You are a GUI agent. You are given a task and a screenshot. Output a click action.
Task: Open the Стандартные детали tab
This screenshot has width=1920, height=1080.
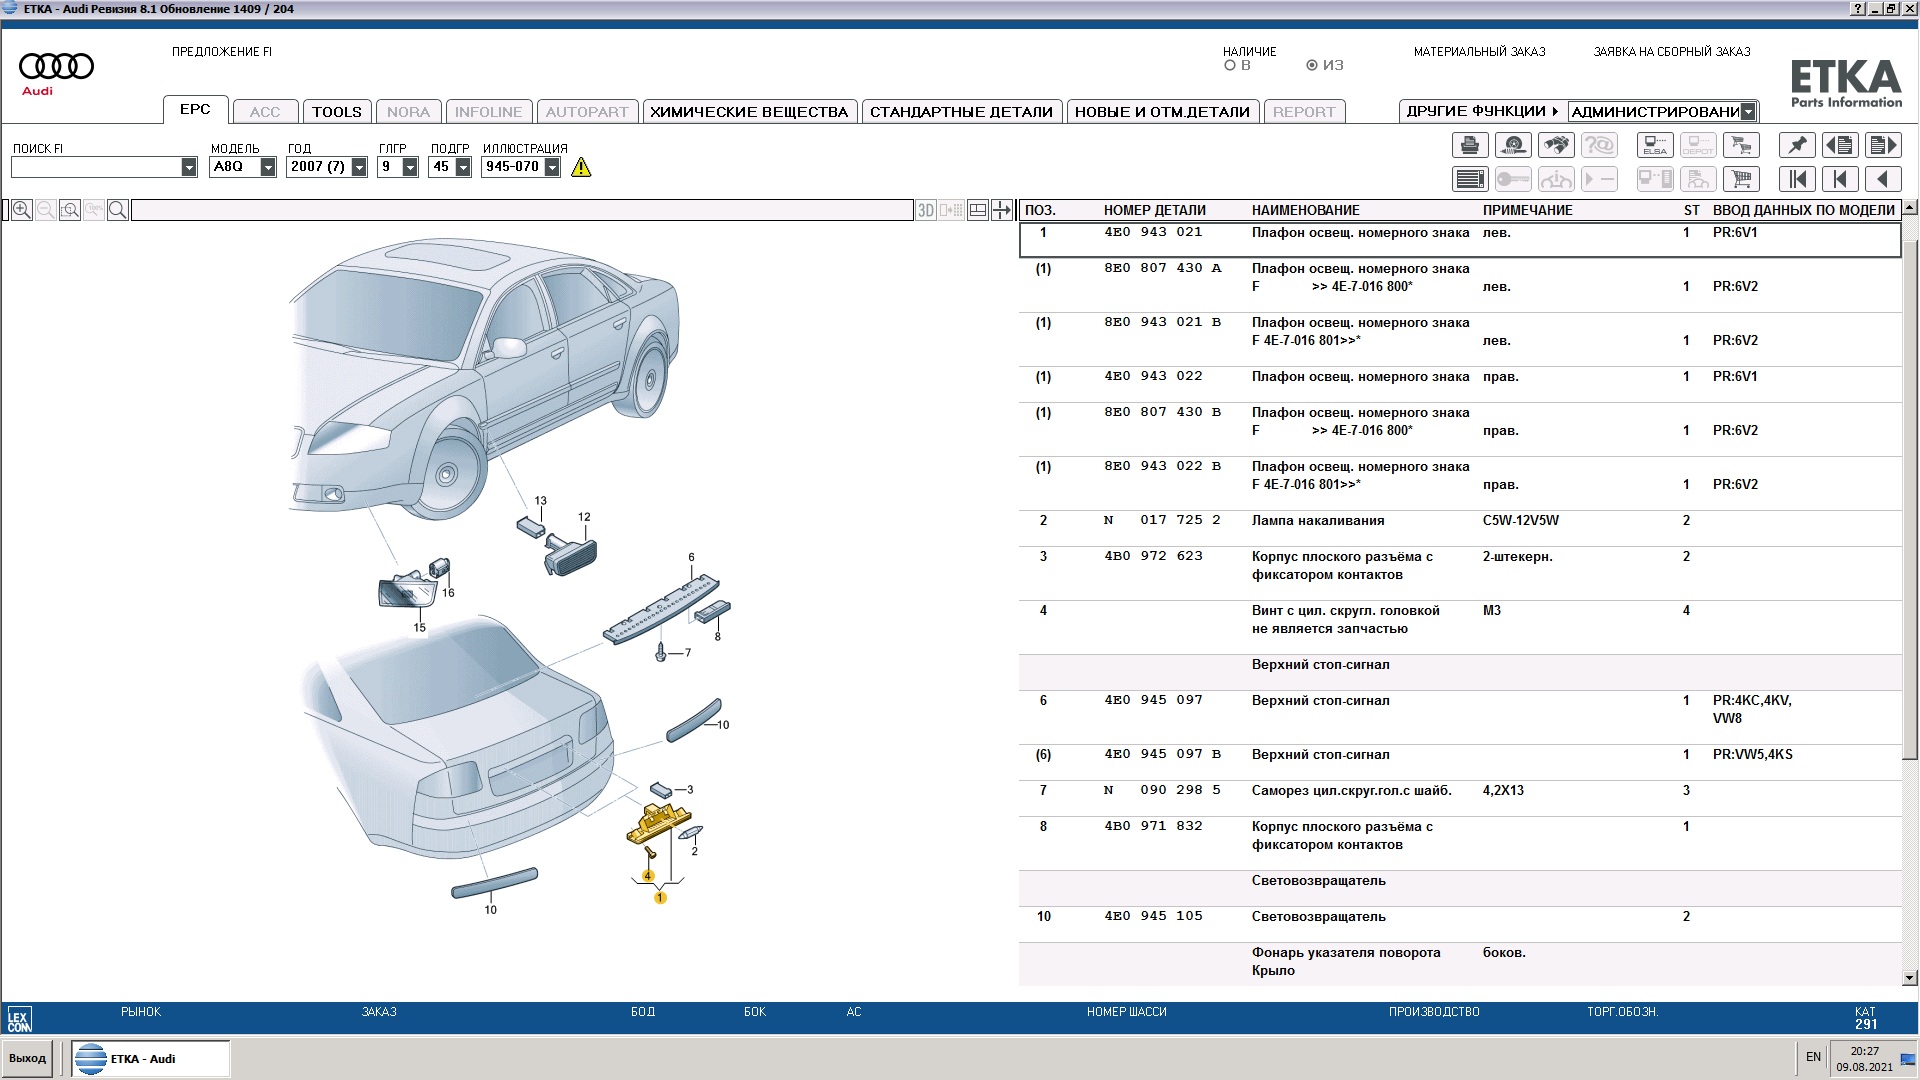click(960, 112)
